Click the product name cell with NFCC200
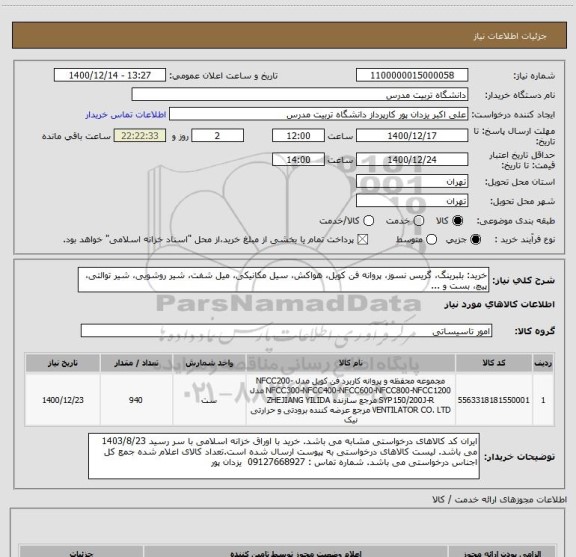576x557 pixels. pyautogui.click(x=350, y=400)
